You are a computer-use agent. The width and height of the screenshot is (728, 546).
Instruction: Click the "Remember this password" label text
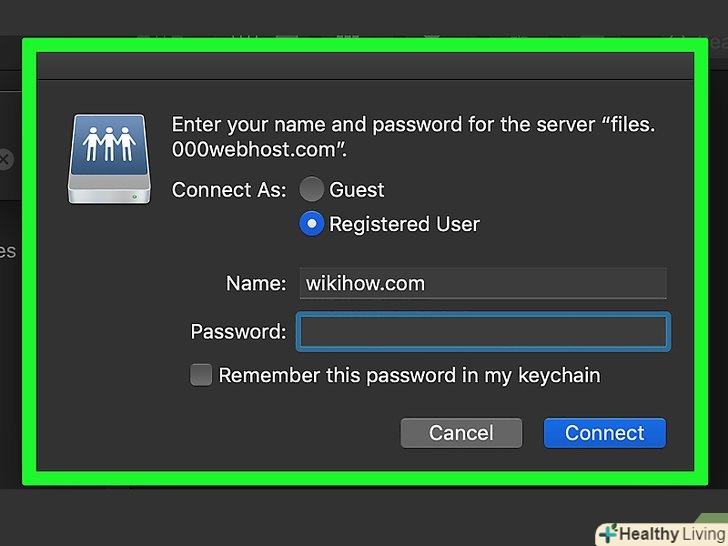tap(409, 376)
